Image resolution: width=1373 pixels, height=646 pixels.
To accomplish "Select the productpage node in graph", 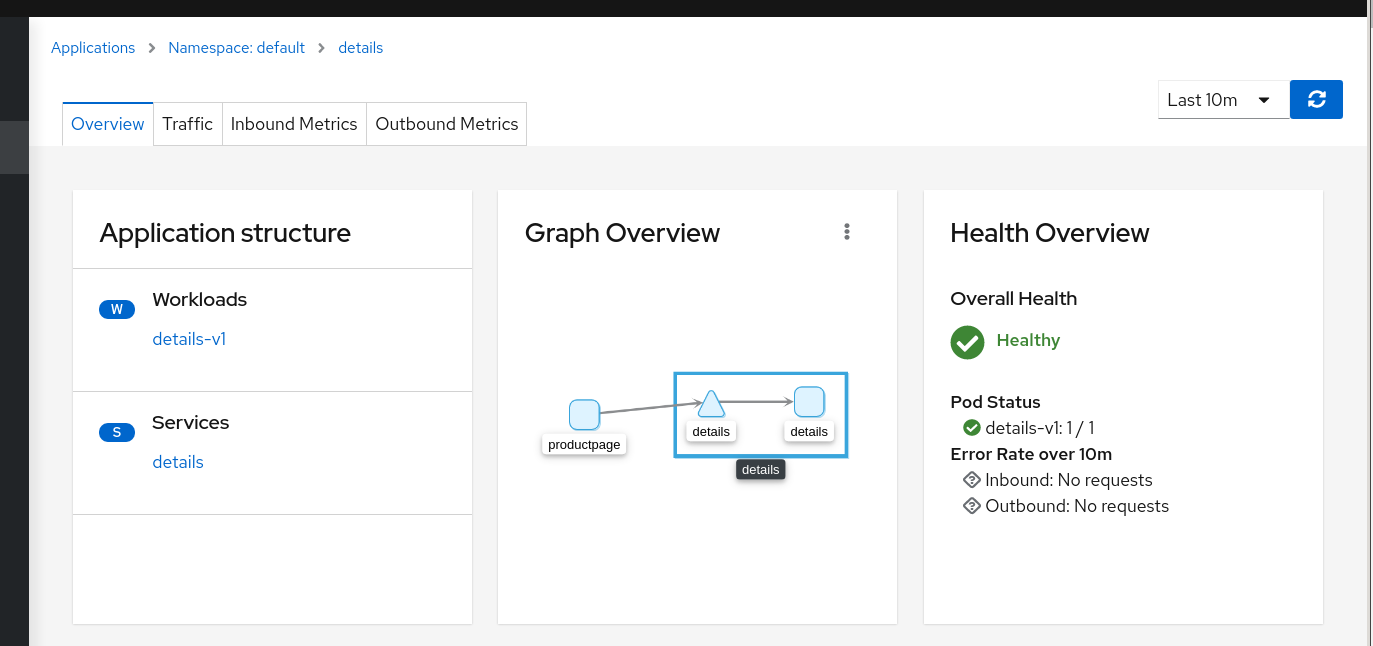I will tap(584, 414).
